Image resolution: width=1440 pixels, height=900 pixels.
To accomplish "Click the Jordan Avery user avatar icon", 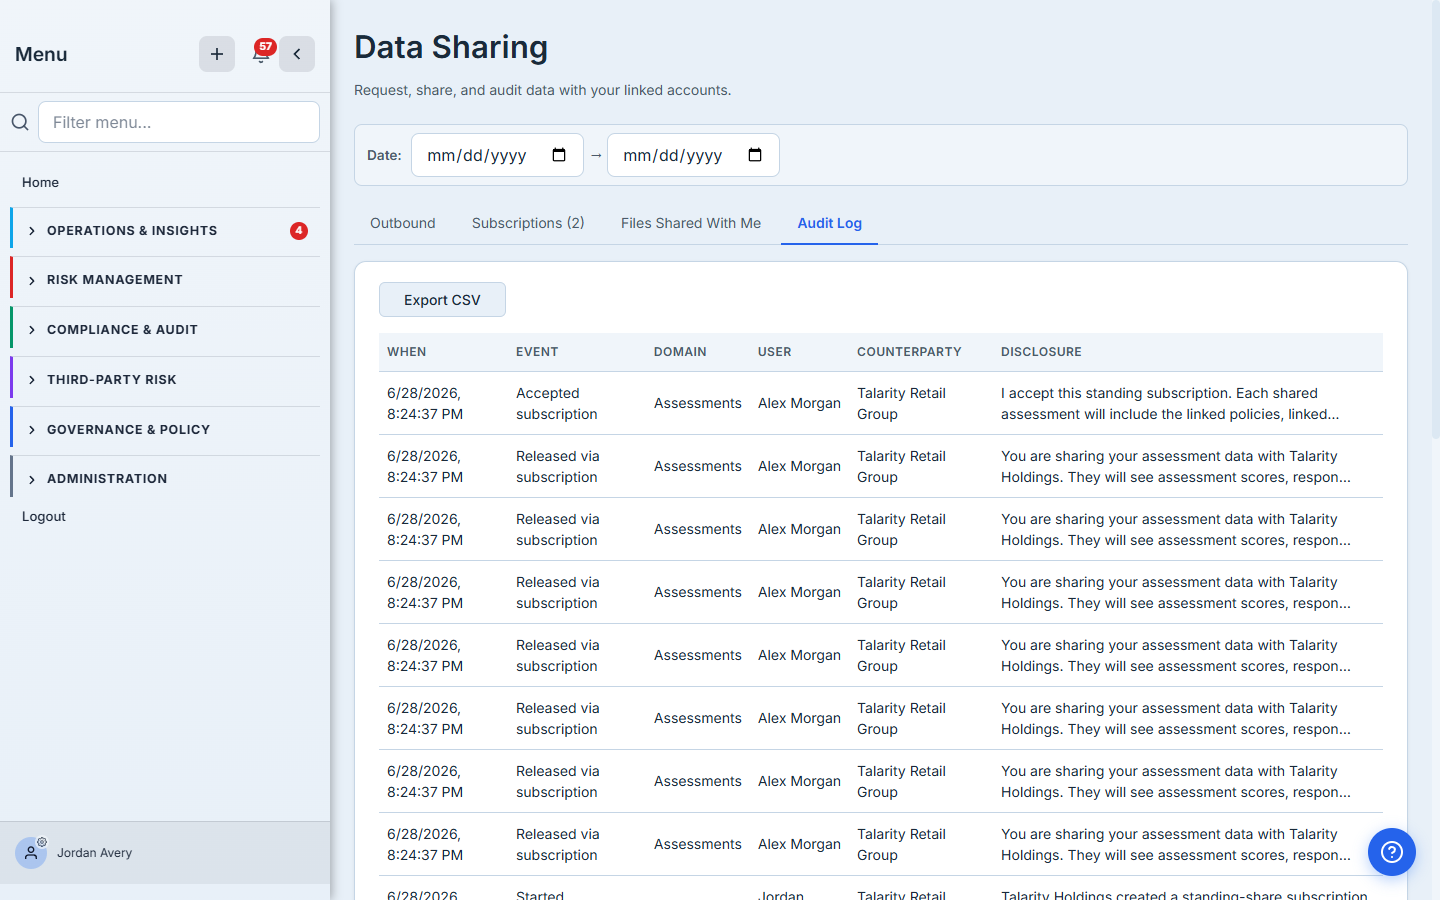I will coord(31,853).
